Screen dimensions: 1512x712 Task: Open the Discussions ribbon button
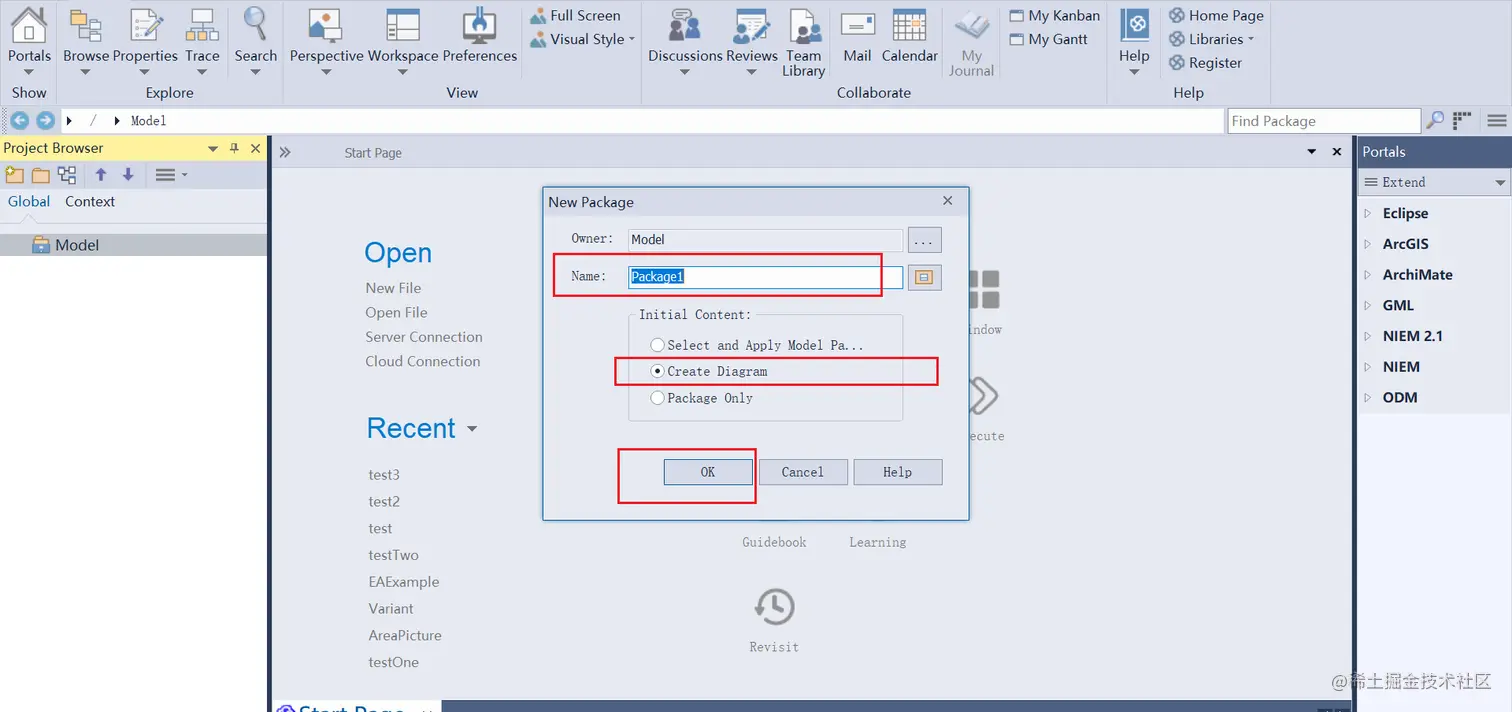685,40
